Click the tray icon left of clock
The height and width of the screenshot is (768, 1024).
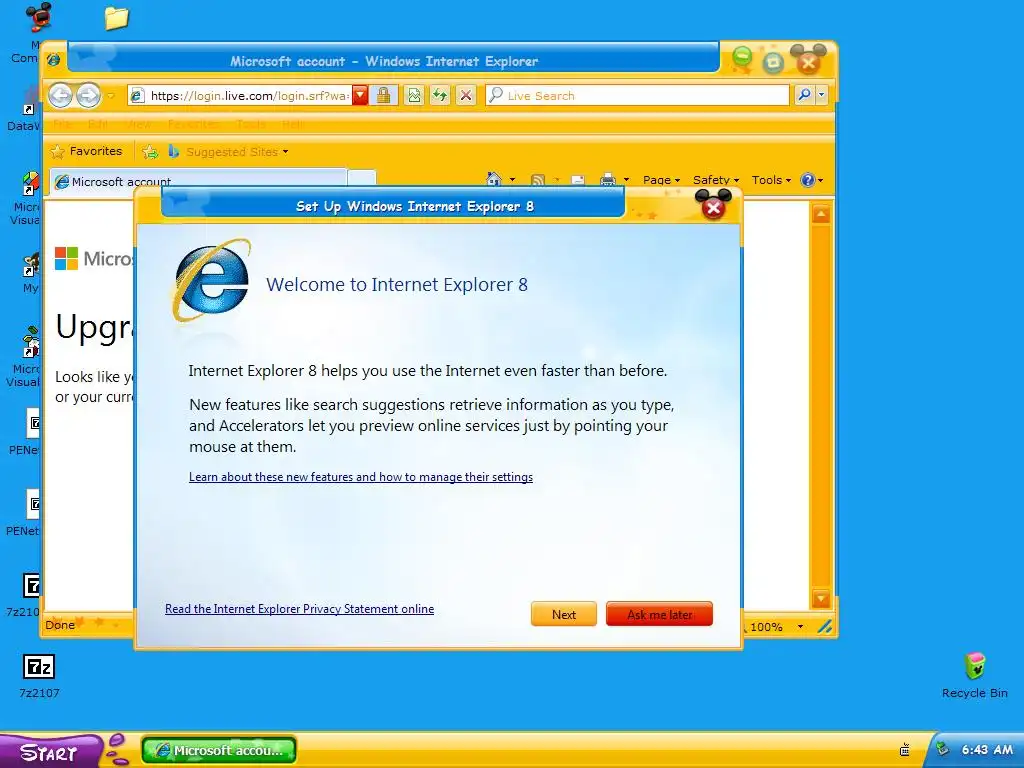tap(942, 749)
